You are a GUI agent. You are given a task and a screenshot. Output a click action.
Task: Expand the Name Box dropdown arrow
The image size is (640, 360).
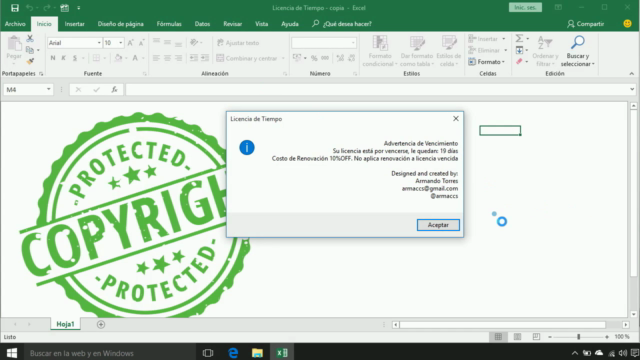coord(49,89)
